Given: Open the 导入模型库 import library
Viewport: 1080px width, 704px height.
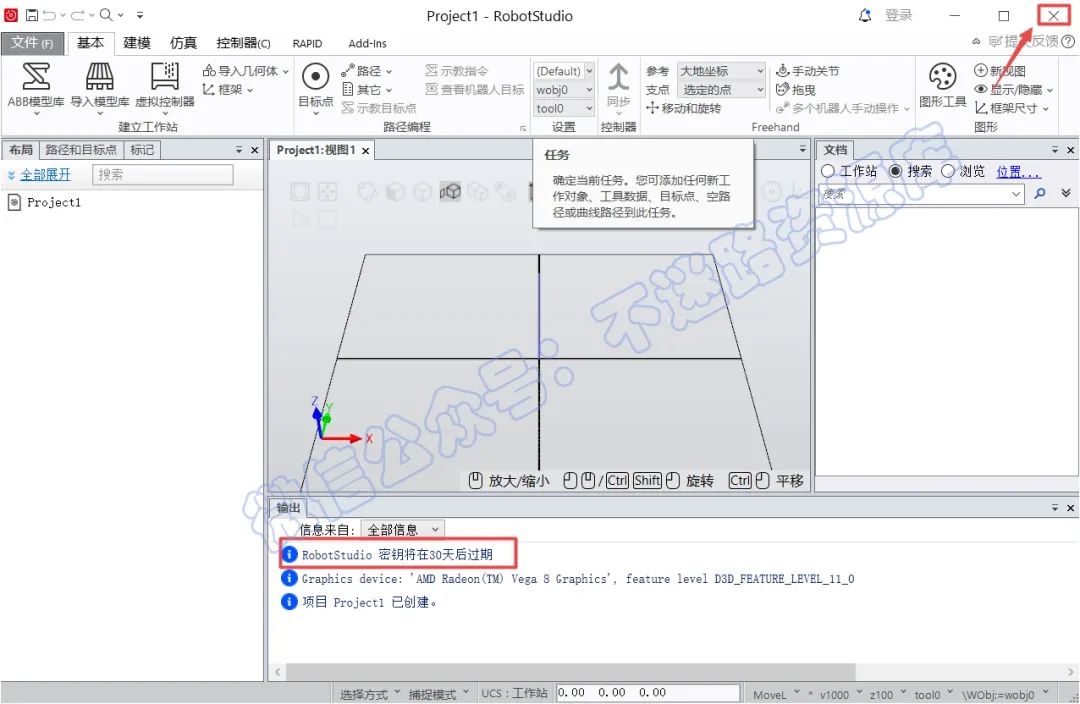Looking at the screenshot, I should coord(100,85).
